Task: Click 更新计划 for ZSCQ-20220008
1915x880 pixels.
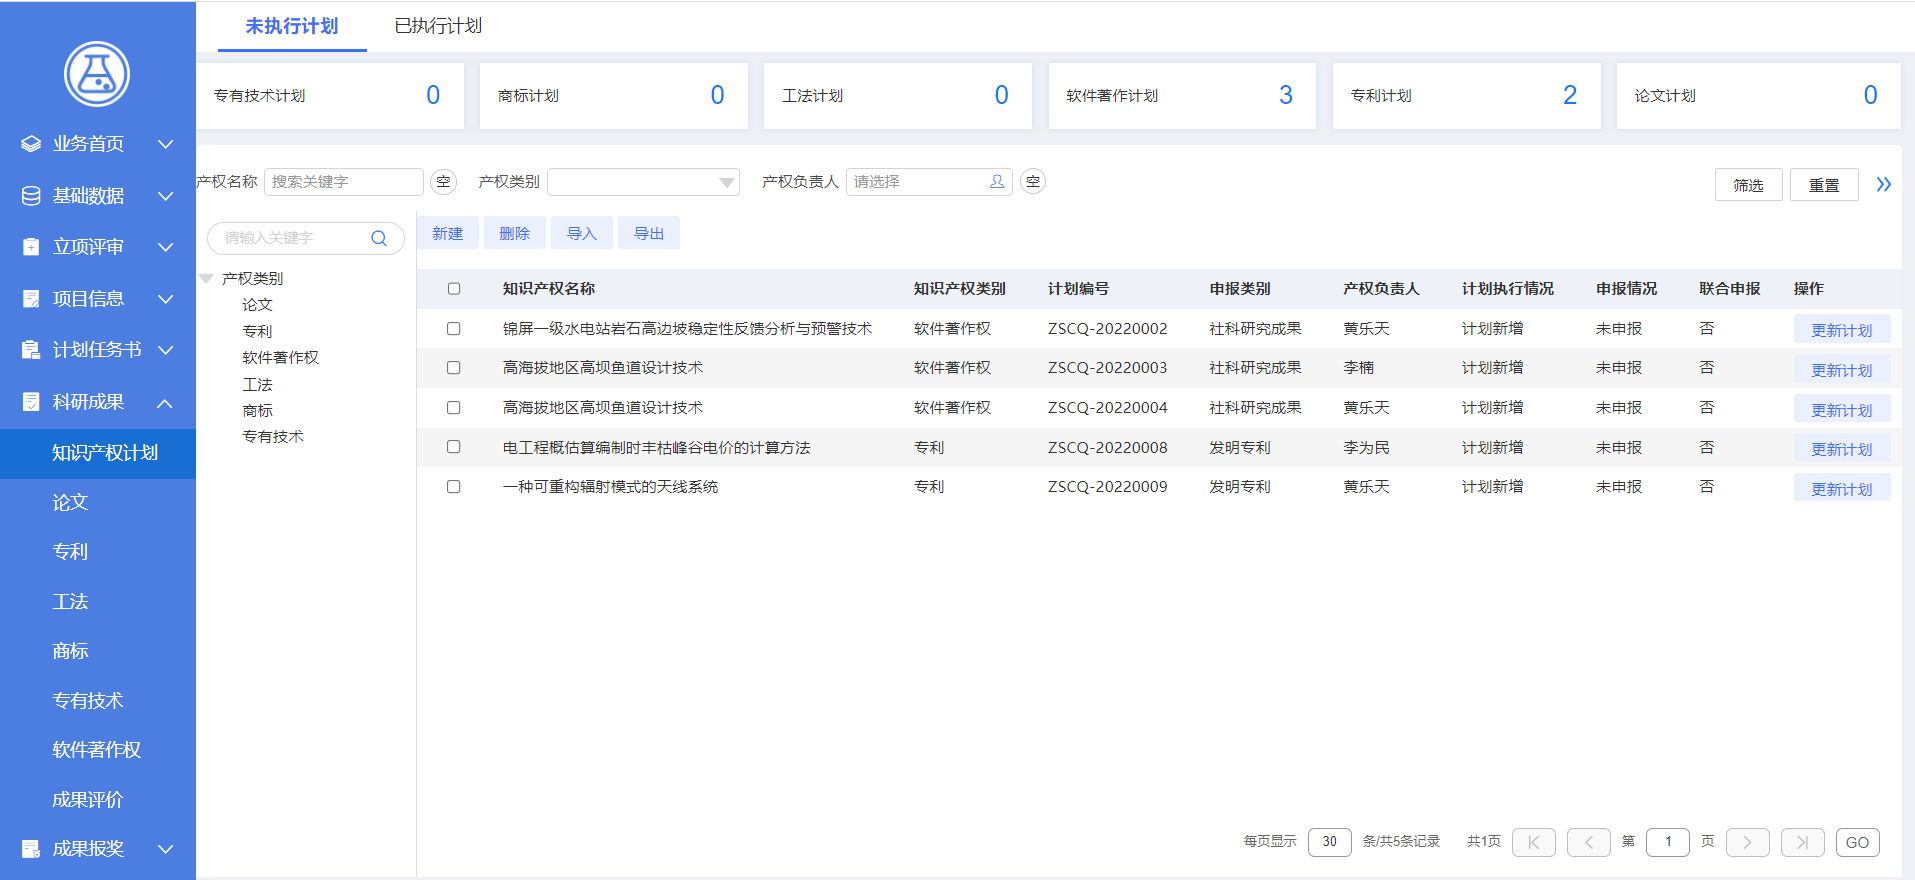Action: [x=1842, y=449]
